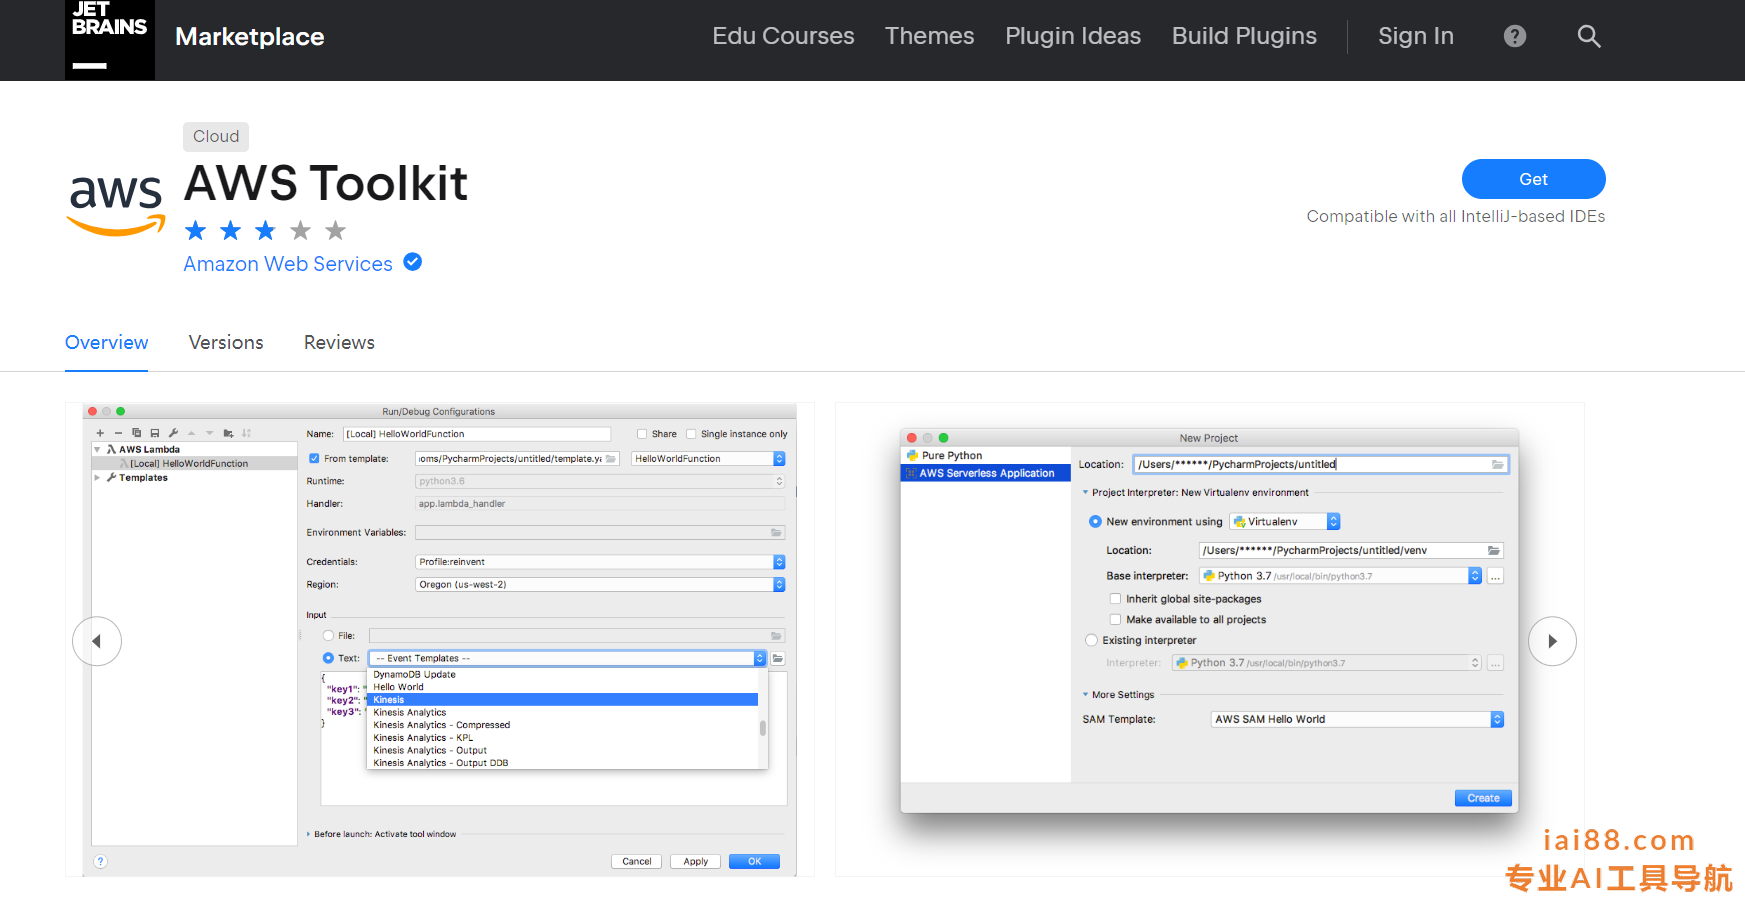Click the Cloud category tag
The image size is (1745, 904).
point(216,136)
